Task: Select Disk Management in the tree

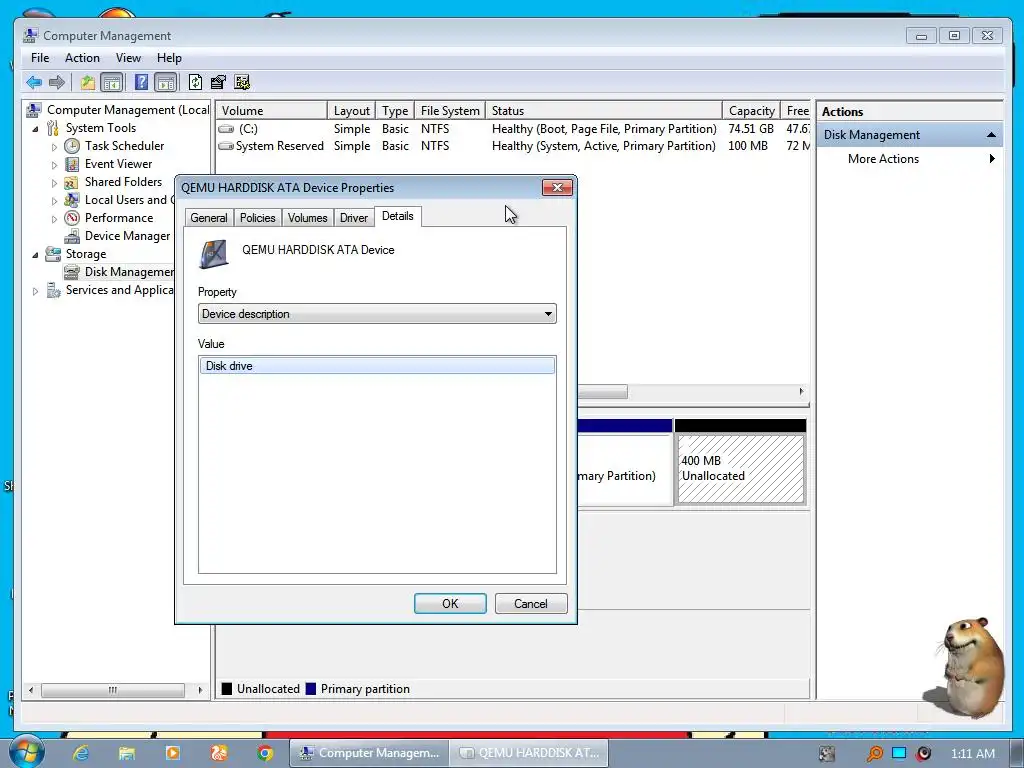Action: point(129,272)
